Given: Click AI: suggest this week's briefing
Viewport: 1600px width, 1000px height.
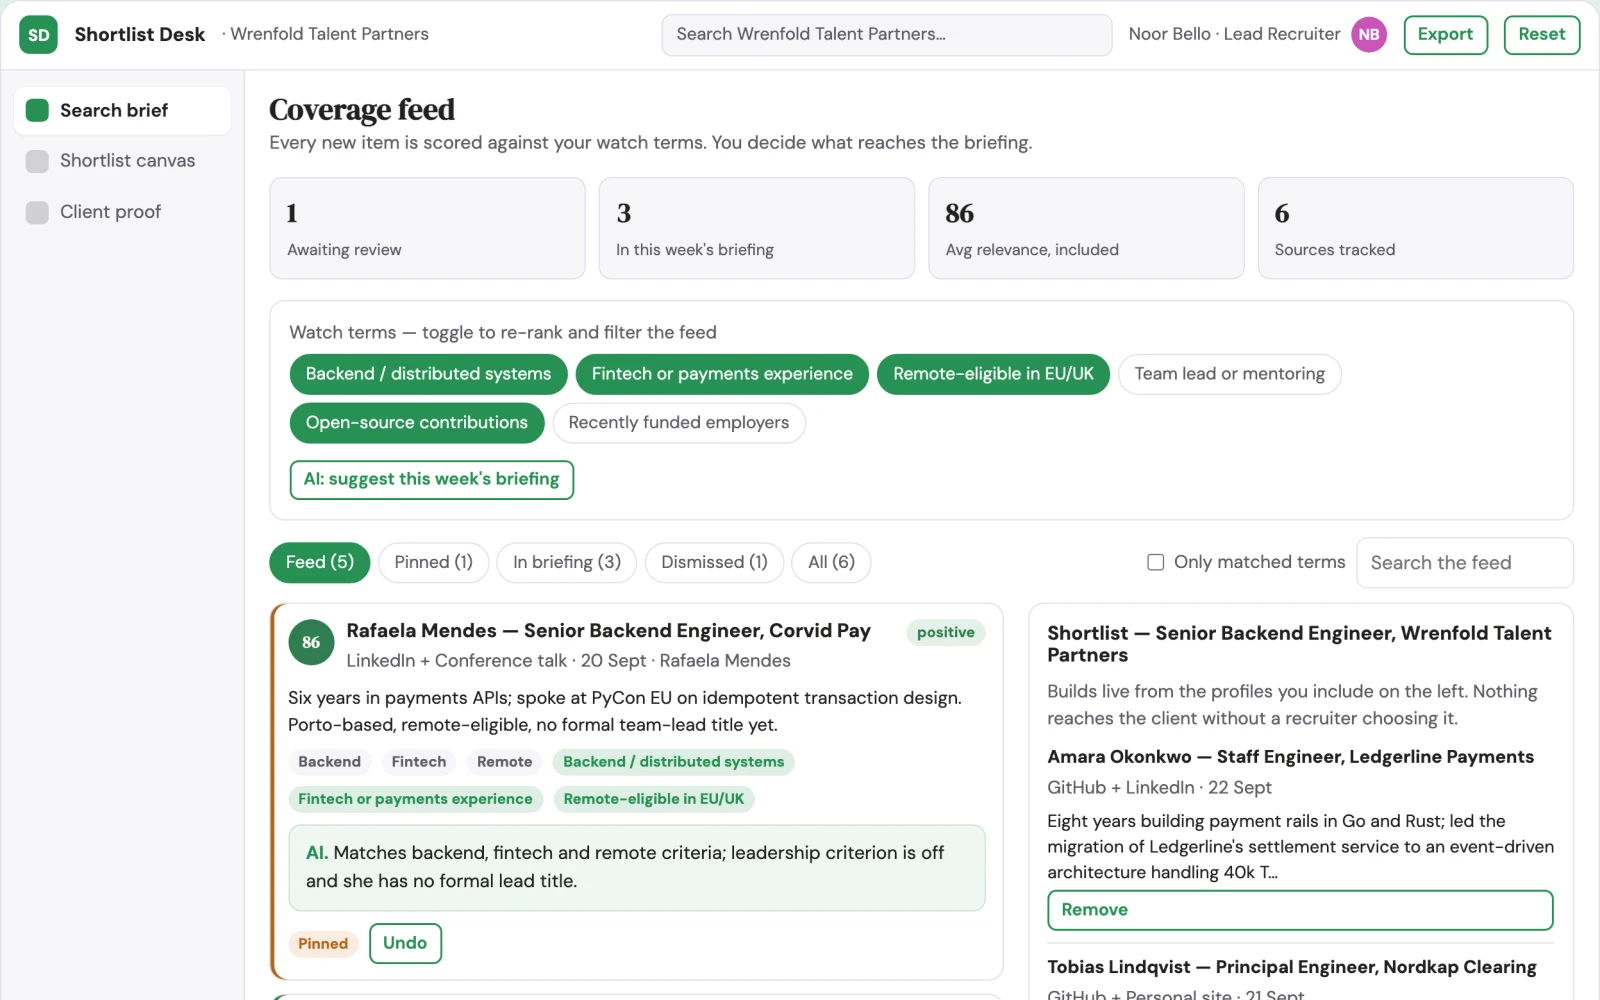Looking at the screenshot, I should click(431, 480).
